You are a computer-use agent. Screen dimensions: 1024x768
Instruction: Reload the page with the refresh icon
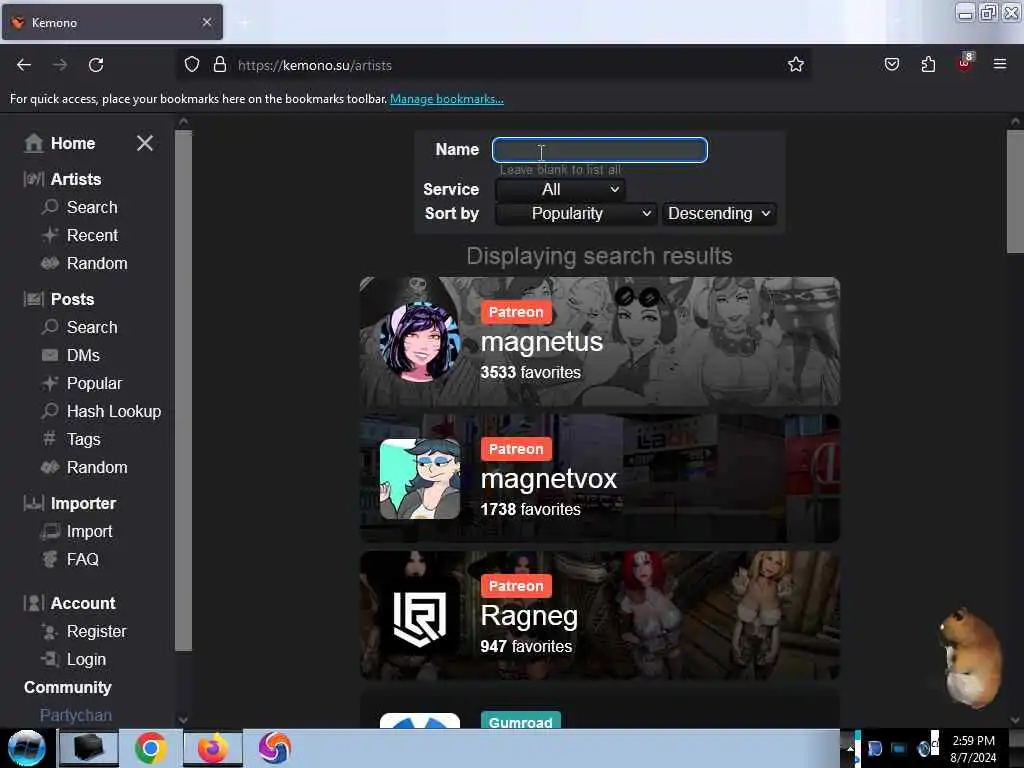(x=96, y=65)
